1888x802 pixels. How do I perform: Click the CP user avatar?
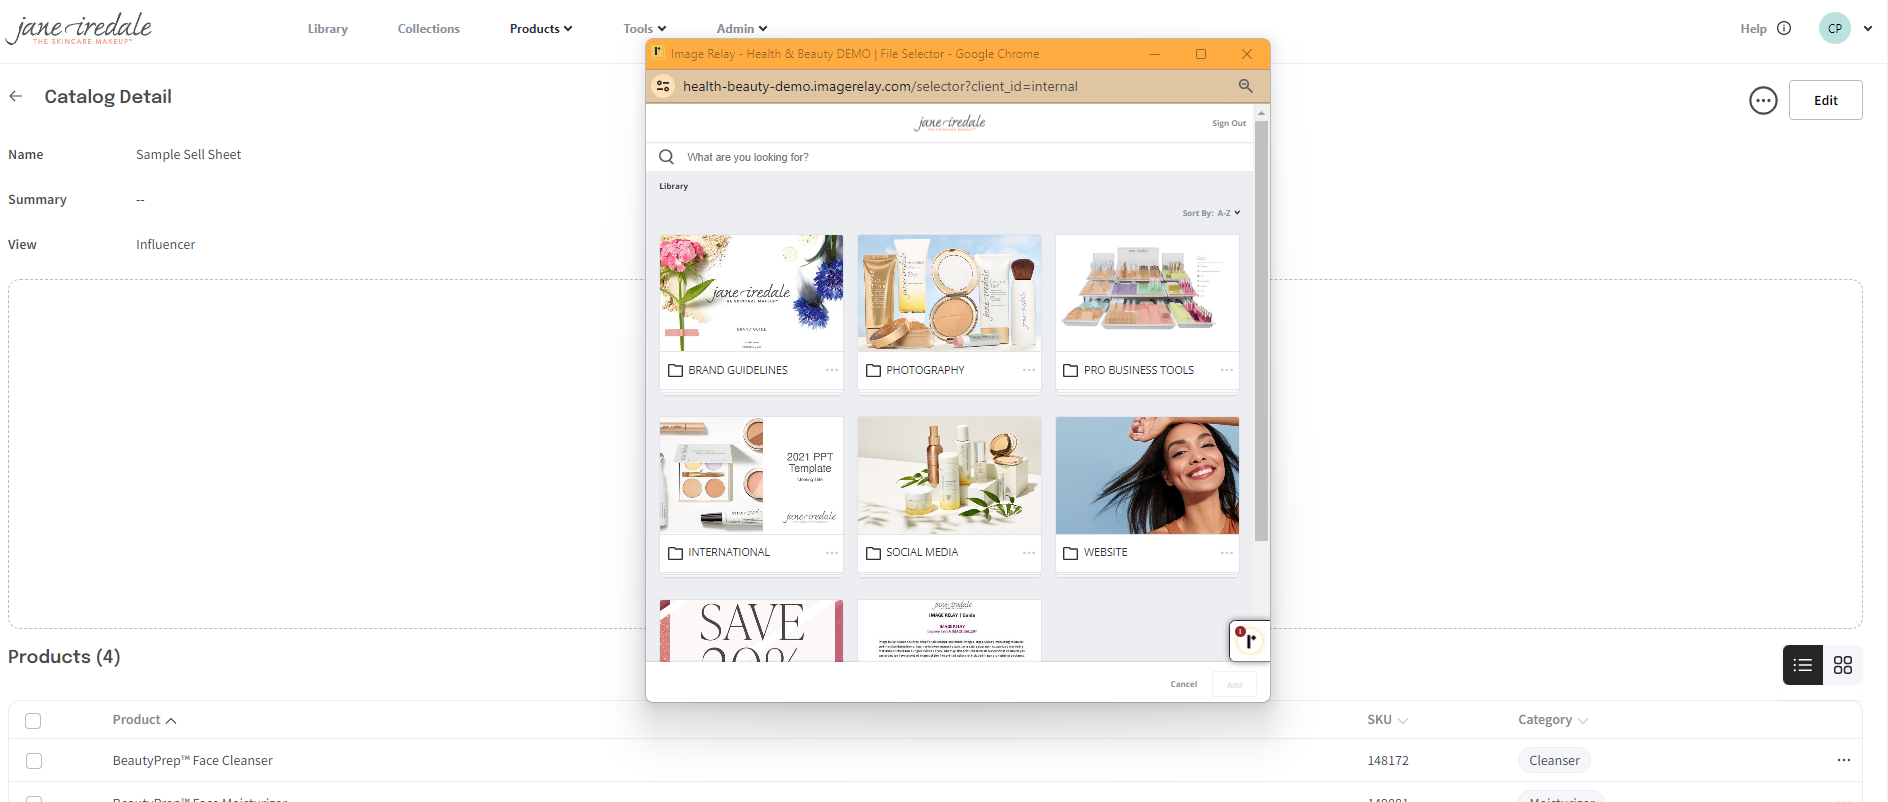1834,28
